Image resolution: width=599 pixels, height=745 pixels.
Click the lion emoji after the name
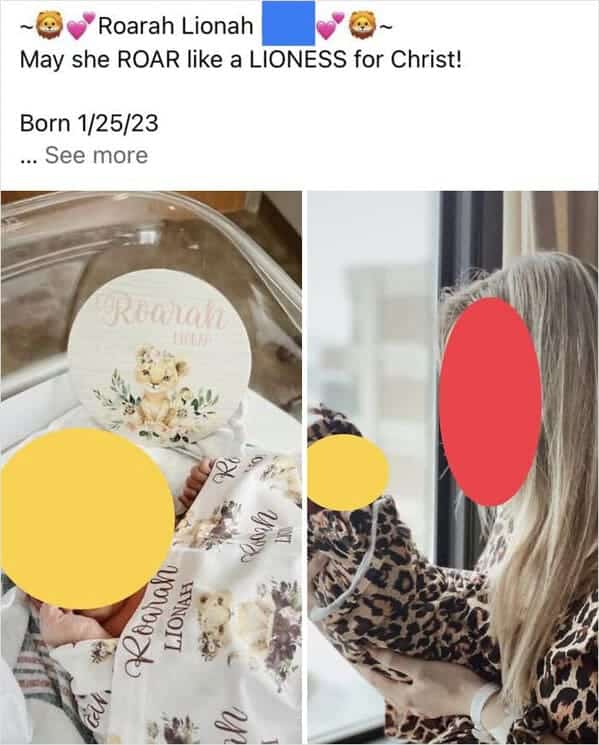coord(363,25)
